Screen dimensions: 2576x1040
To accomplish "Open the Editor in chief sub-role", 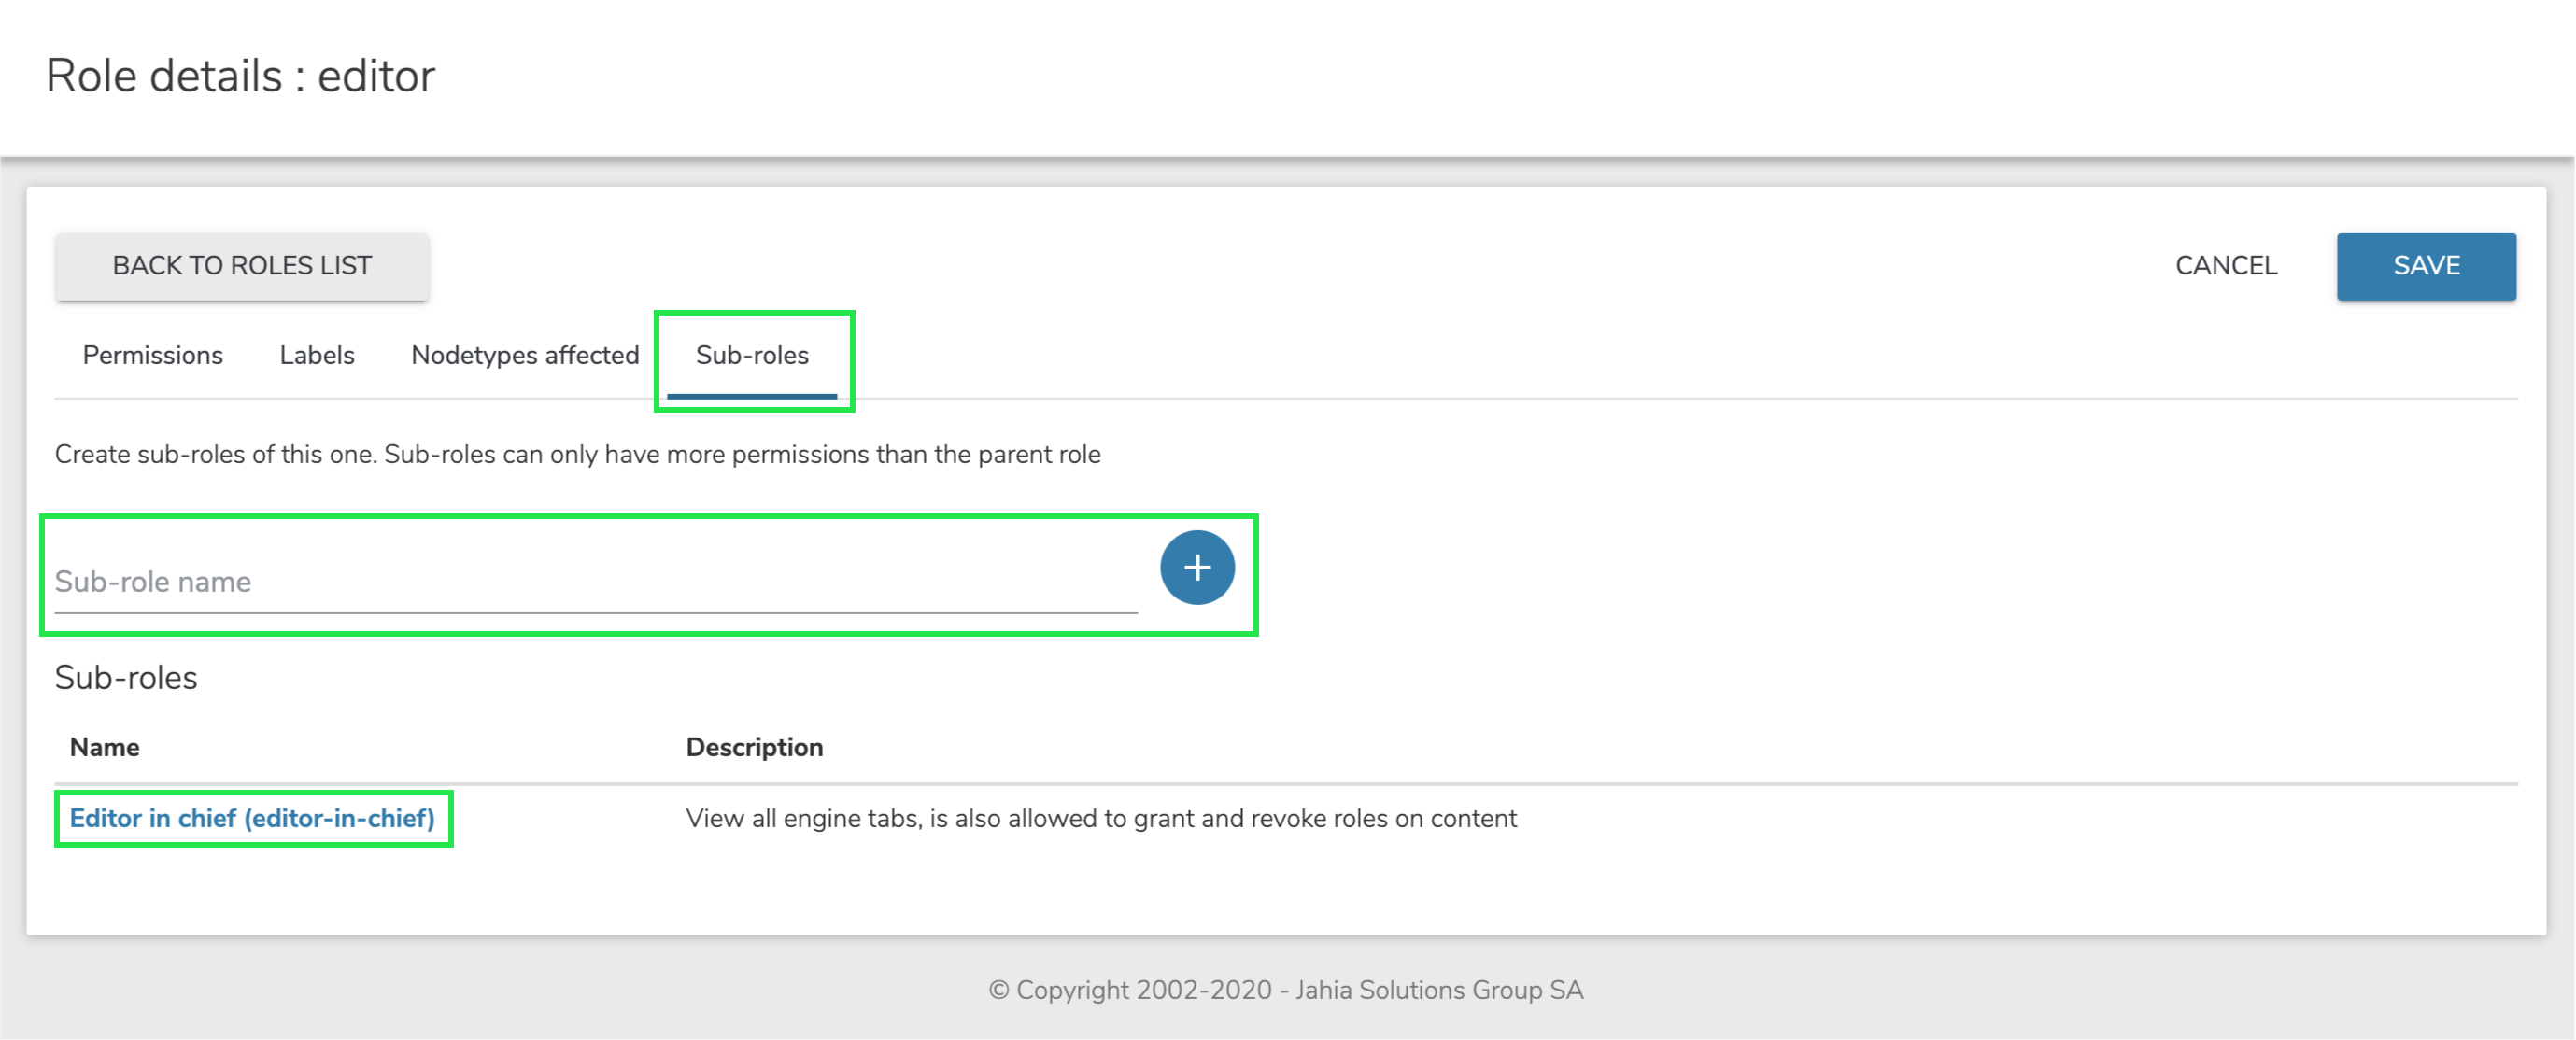I will [x=250, y=818].
